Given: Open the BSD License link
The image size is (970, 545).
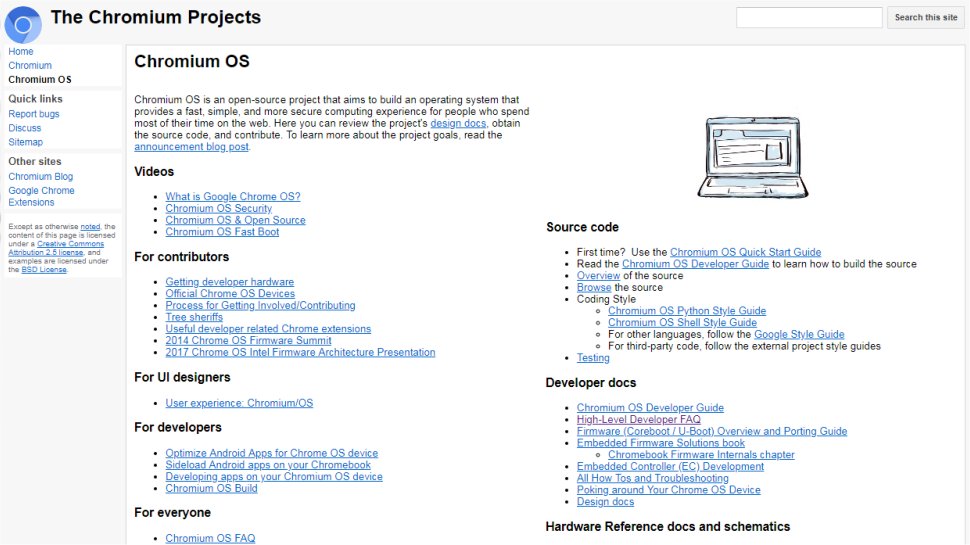Looking at the screenshot, I should coord(44,270).
